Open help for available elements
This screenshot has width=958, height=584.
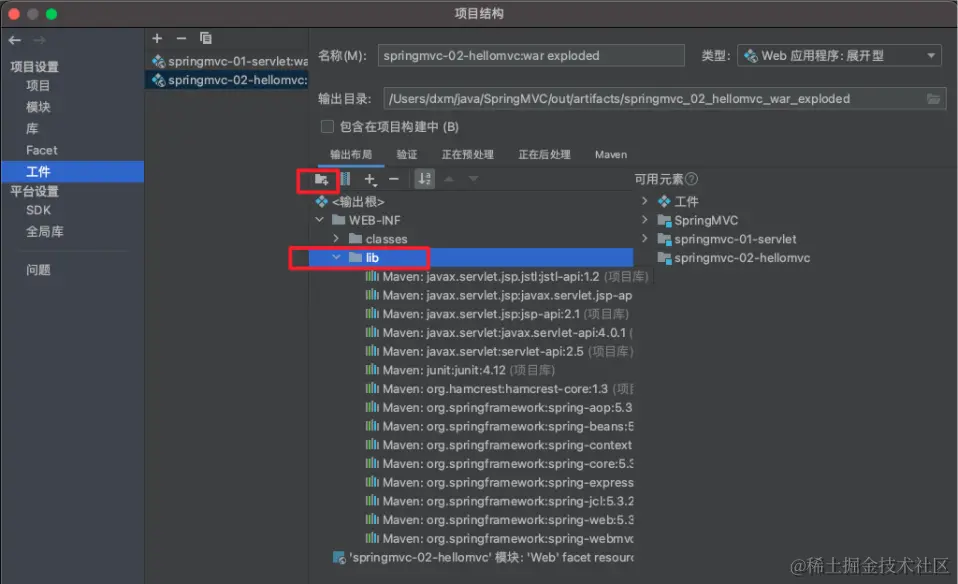691,179
